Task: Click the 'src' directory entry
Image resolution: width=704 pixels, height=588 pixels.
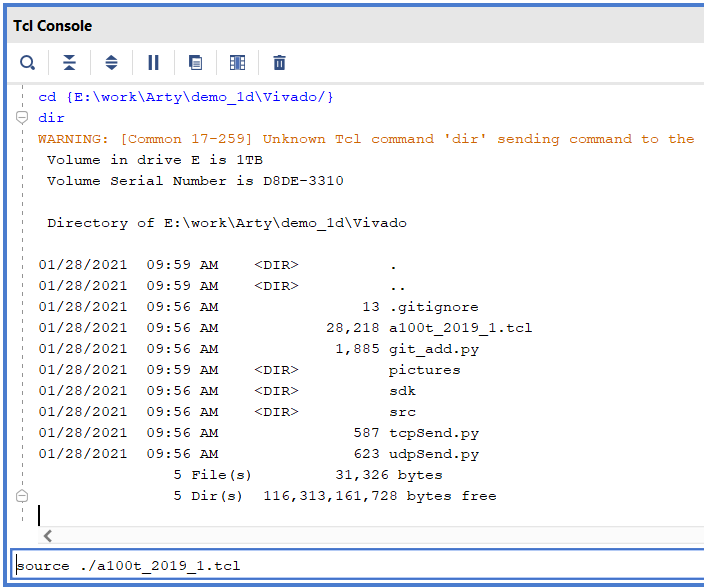Action: [x=402, y=412]
